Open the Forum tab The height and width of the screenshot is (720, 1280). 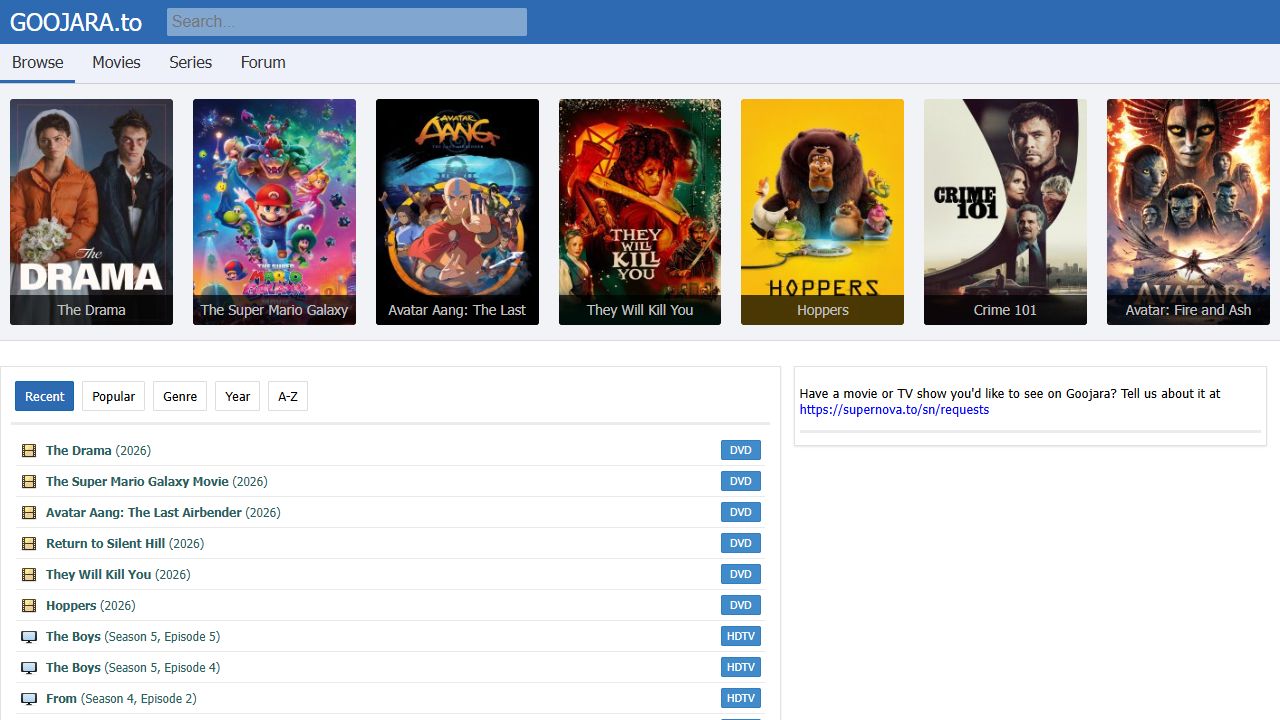(x=263, y=62)
